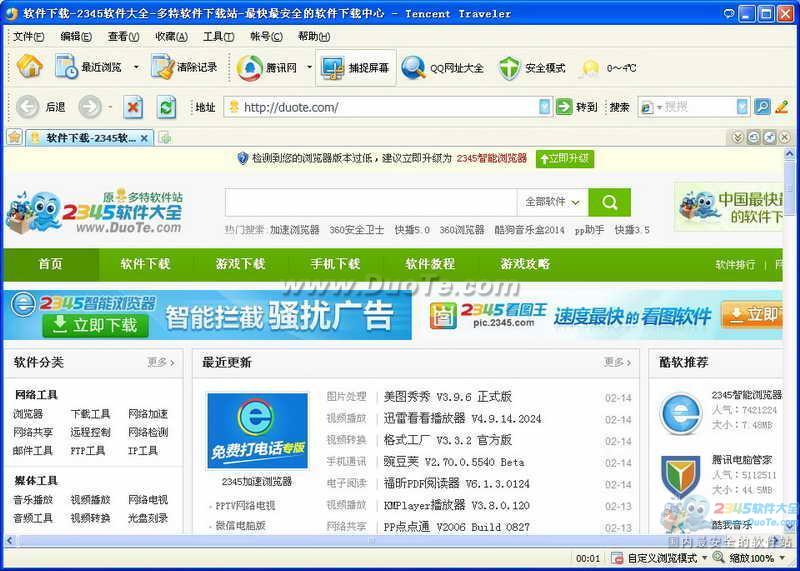Click the 浏览器 category link
This screenshot has height=571, width=800.
[x=28, y=414]
